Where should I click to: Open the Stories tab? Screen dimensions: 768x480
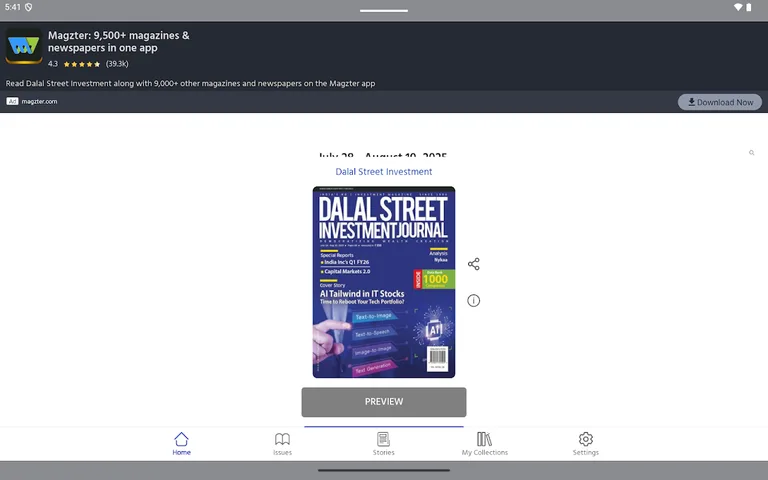click(384, 444)
